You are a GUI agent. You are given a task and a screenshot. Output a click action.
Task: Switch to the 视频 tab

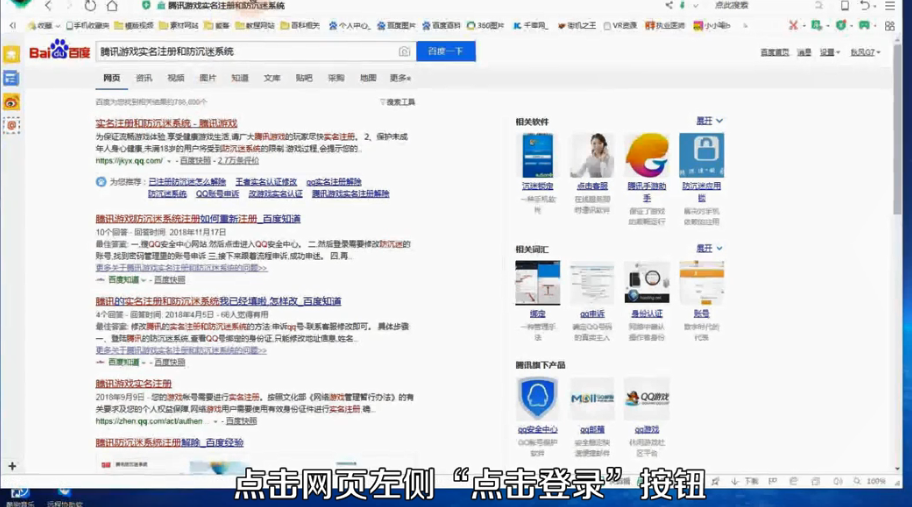[176, 78]
